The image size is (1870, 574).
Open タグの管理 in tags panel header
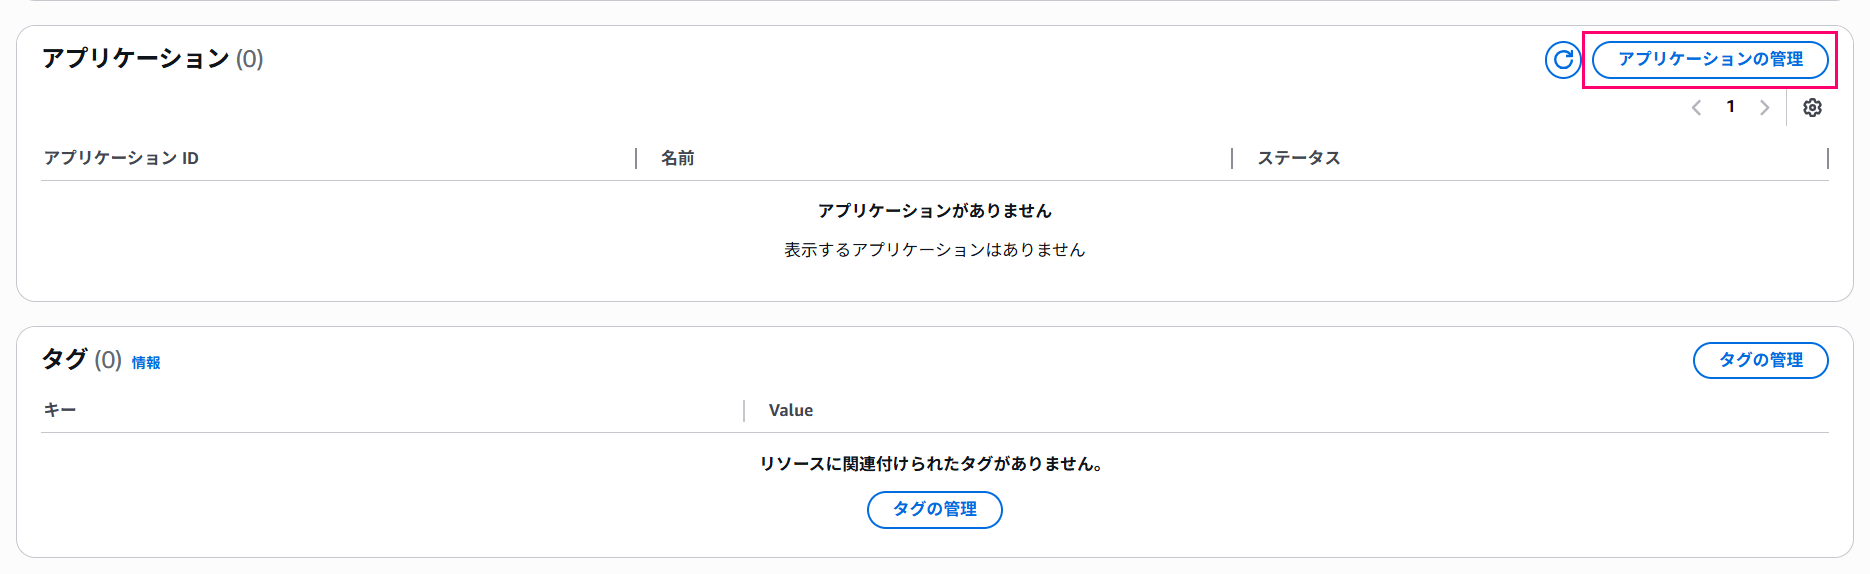(1760, 360)
